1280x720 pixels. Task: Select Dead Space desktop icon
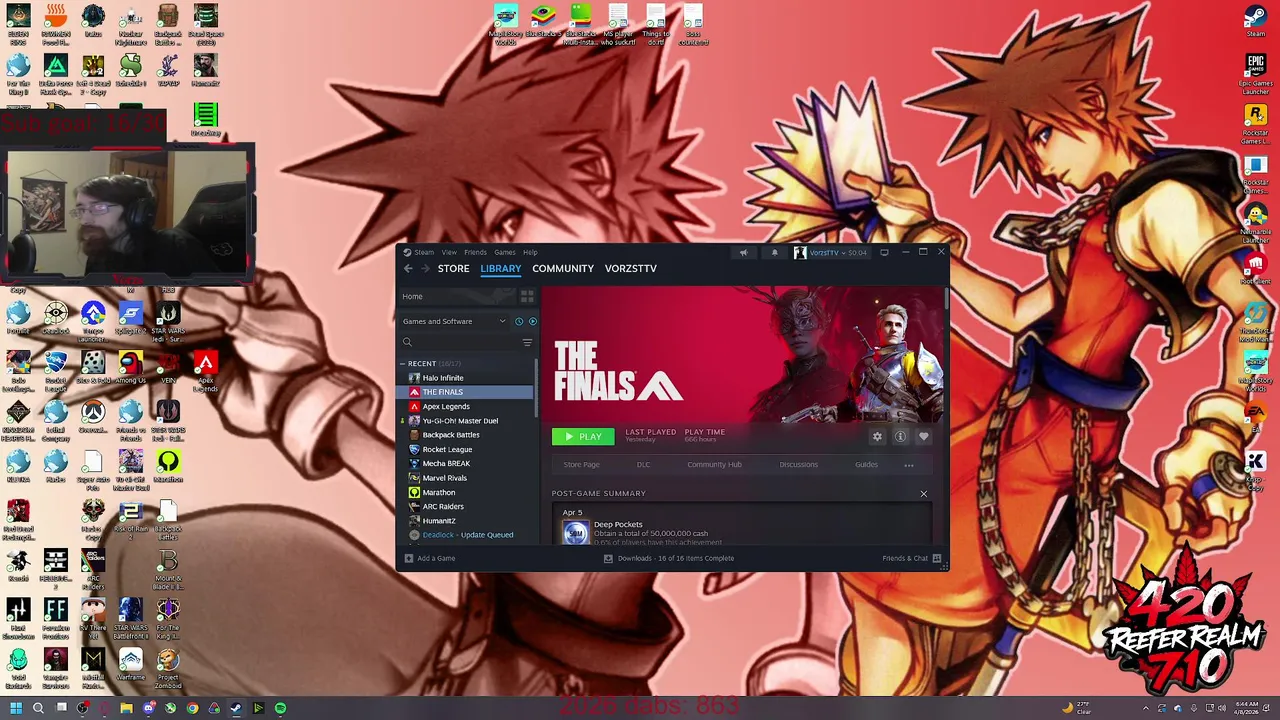pyautogui.click(x=205, y=23)
